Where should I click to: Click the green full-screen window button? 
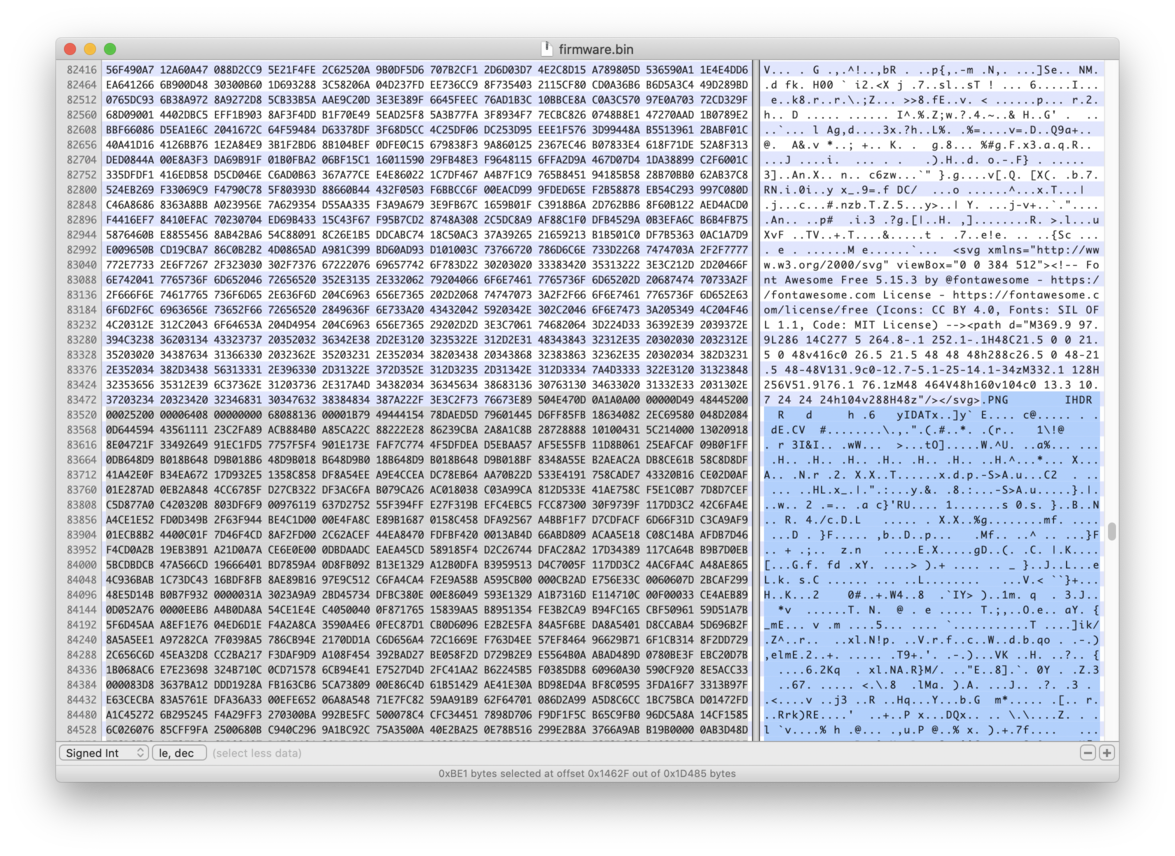point(110,49)
